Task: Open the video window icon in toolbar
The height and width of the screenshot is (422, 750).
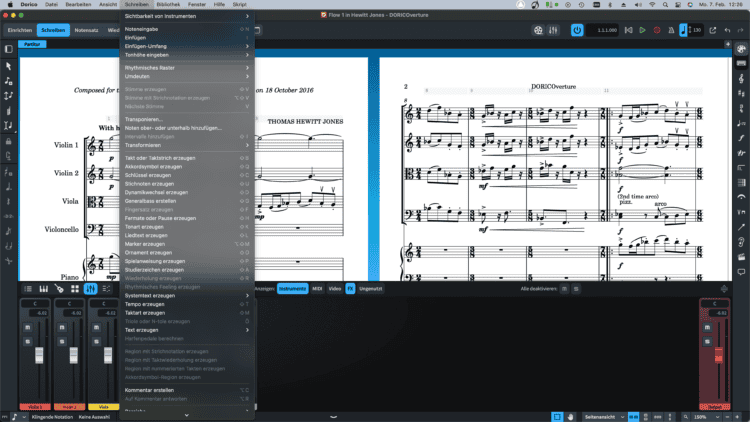Action: pyautogui.click(x=538, y=30)
